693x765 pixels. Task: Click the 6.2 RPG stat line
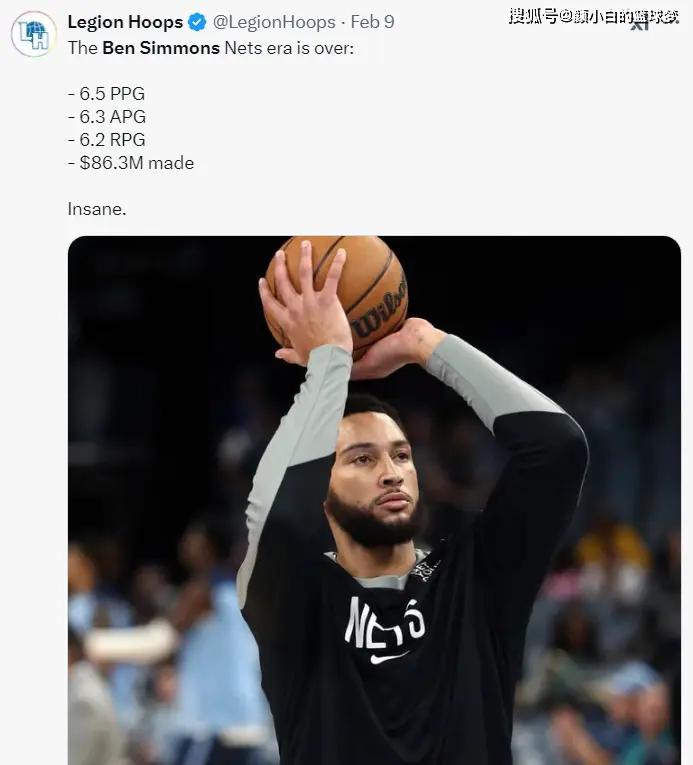point(106,140)
